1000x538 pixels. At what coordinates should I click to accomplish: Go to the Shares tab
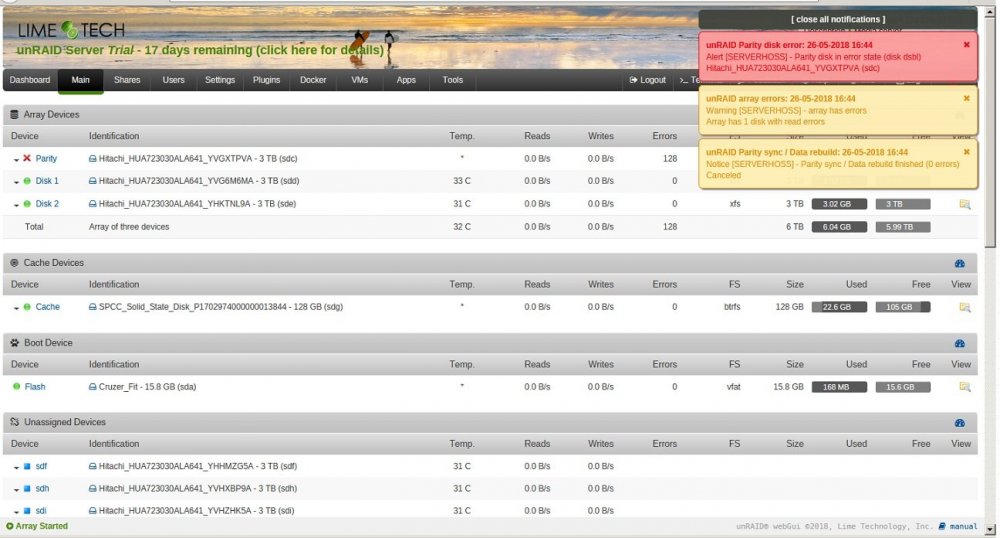click(127, 80)
